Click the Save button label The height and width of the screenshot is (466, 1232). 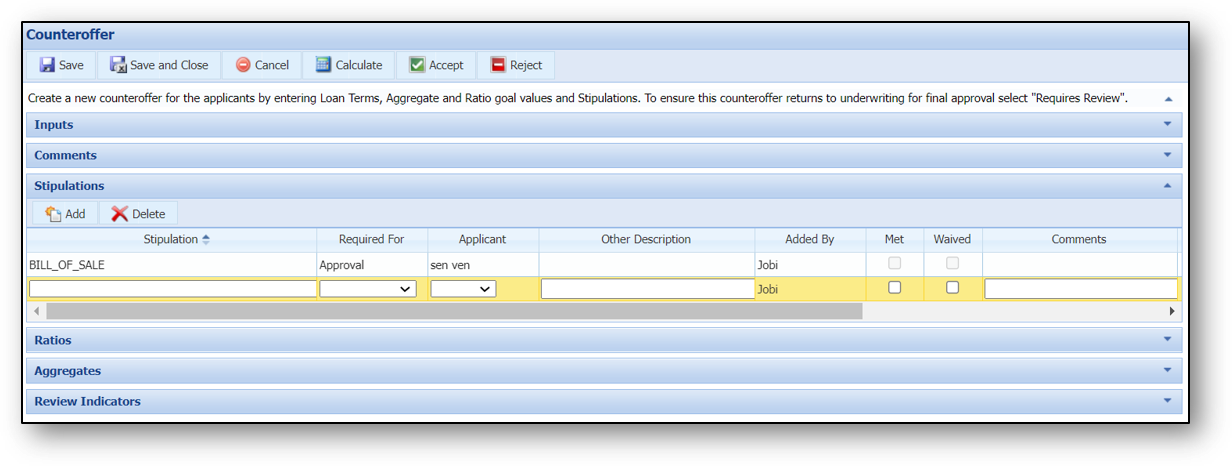[x=71, y=65]
